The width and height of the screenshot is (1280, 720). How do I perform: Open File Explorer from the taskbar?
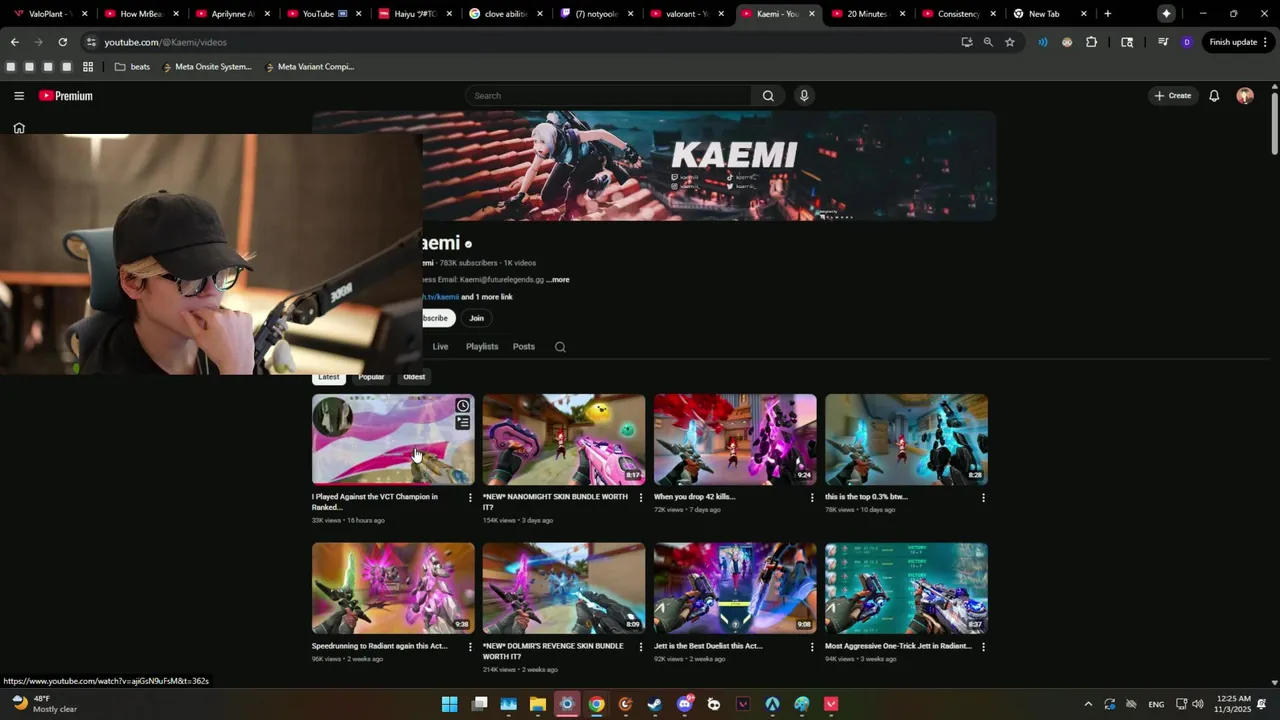537,704
